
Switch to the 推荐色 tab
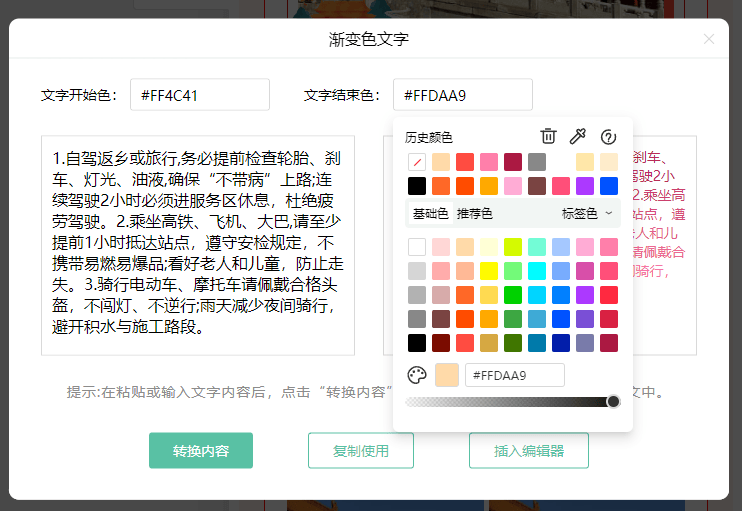(474, 213)
